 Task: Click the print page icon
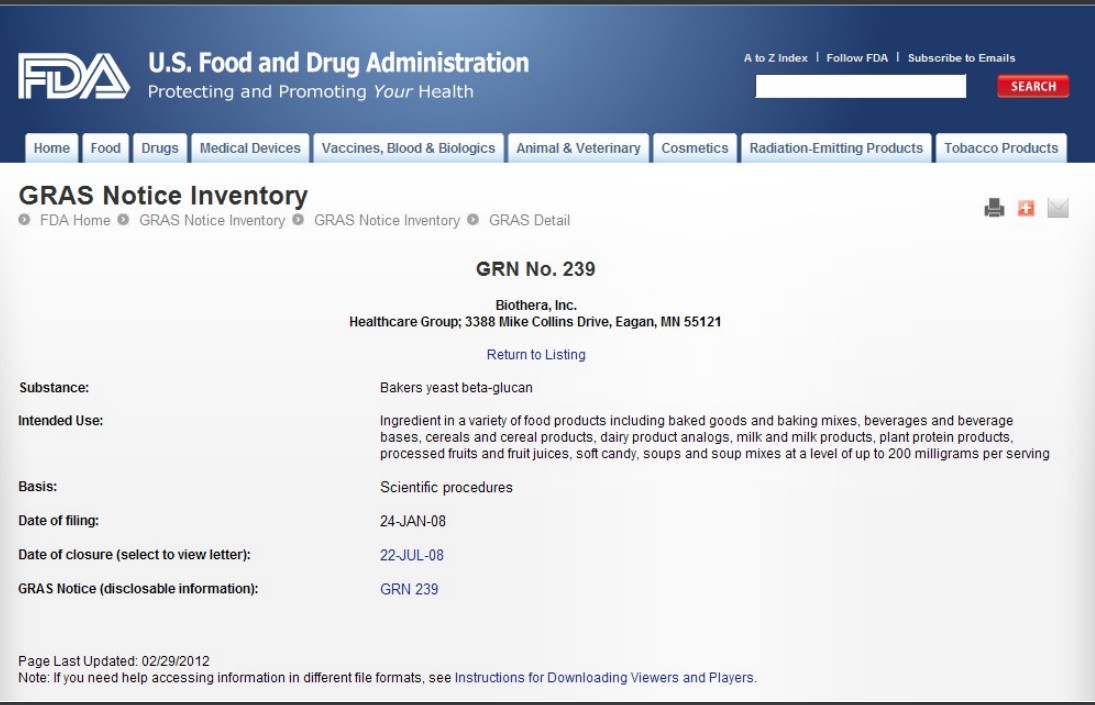pyautogui.click(x=994, y=208)
